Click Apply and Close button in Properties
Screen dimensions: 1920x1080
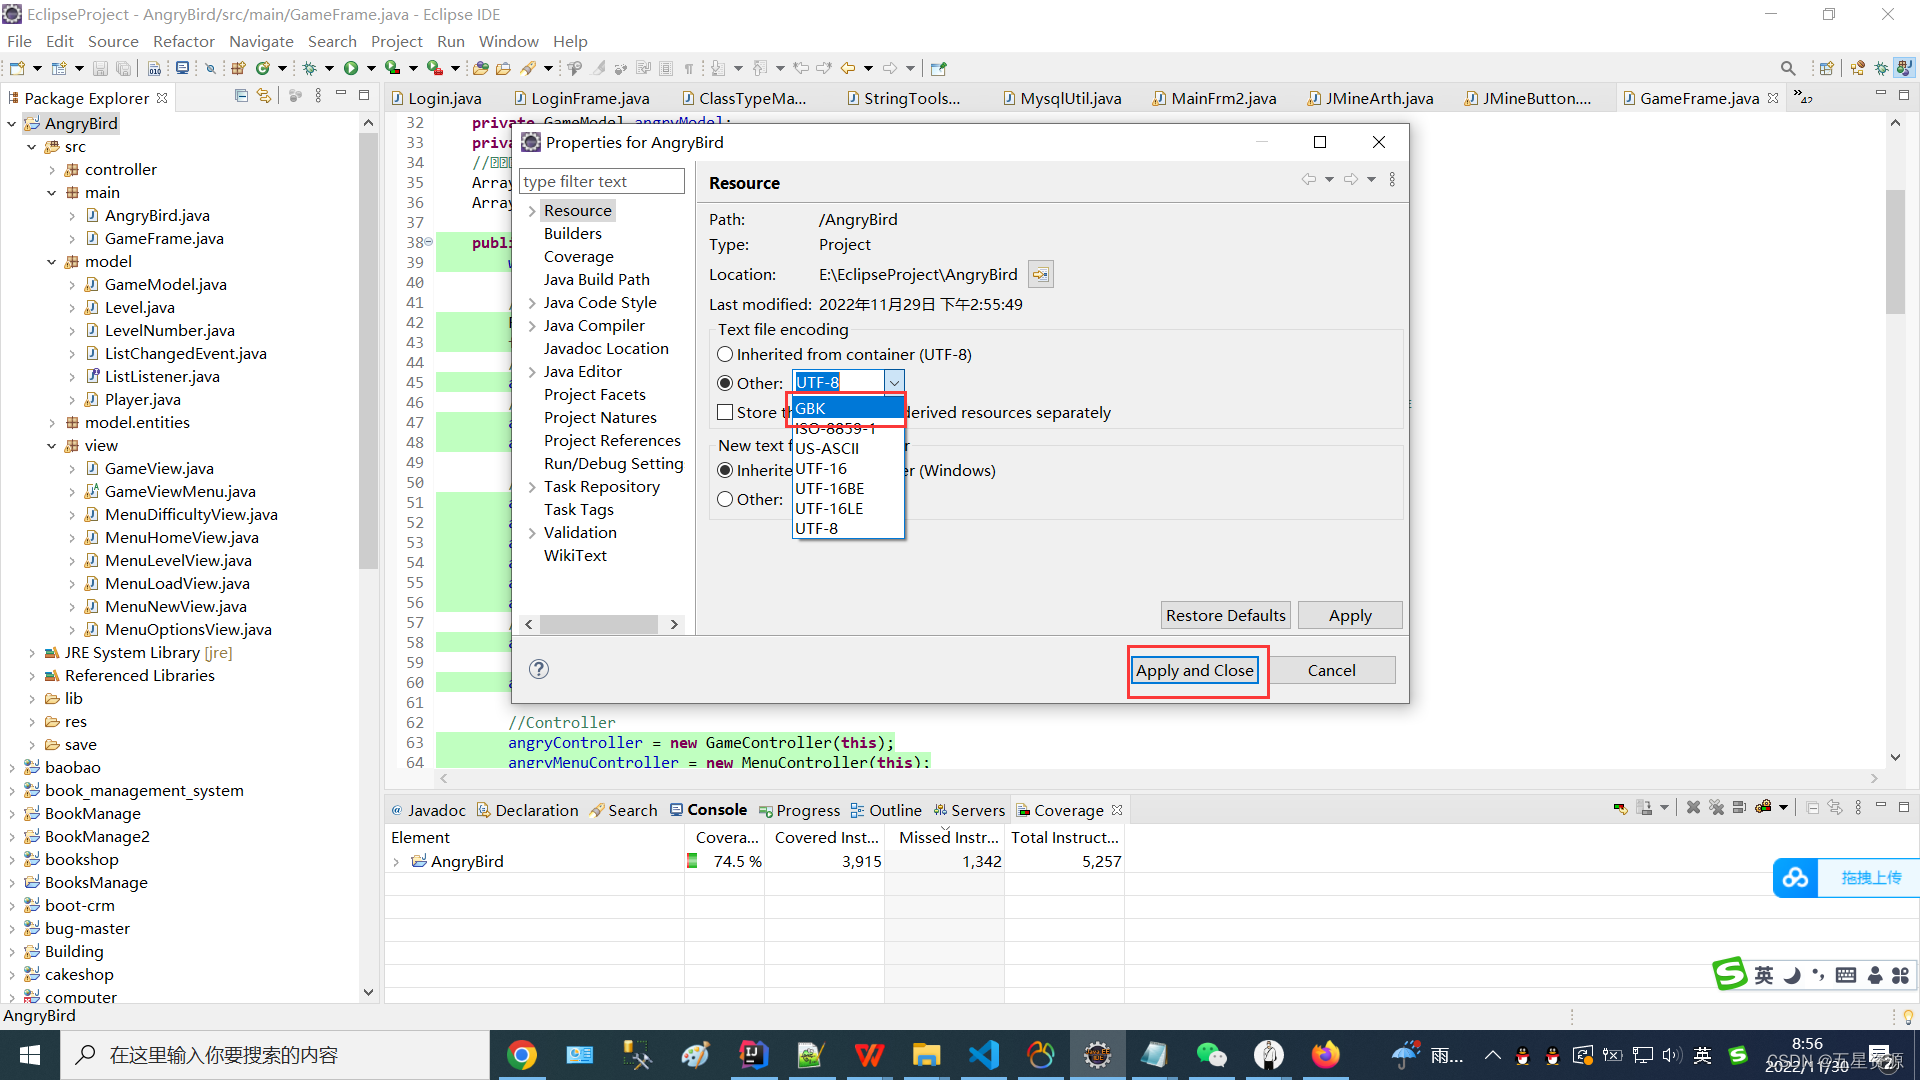1193,670
